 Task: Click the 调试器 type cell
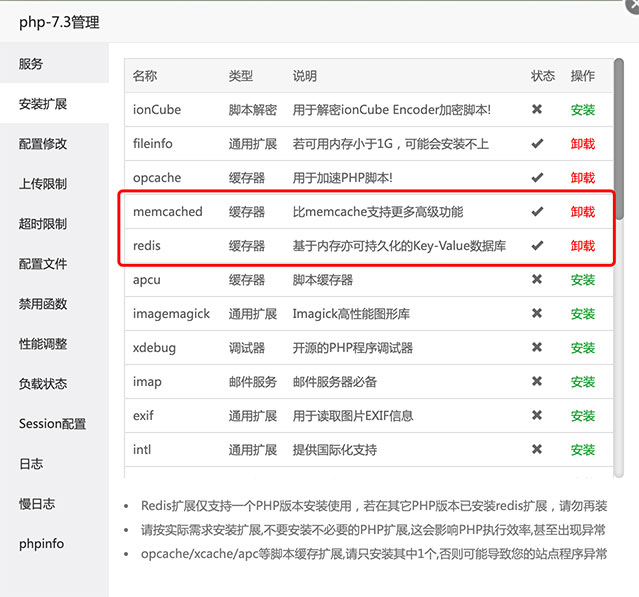(x=247, y=348)
